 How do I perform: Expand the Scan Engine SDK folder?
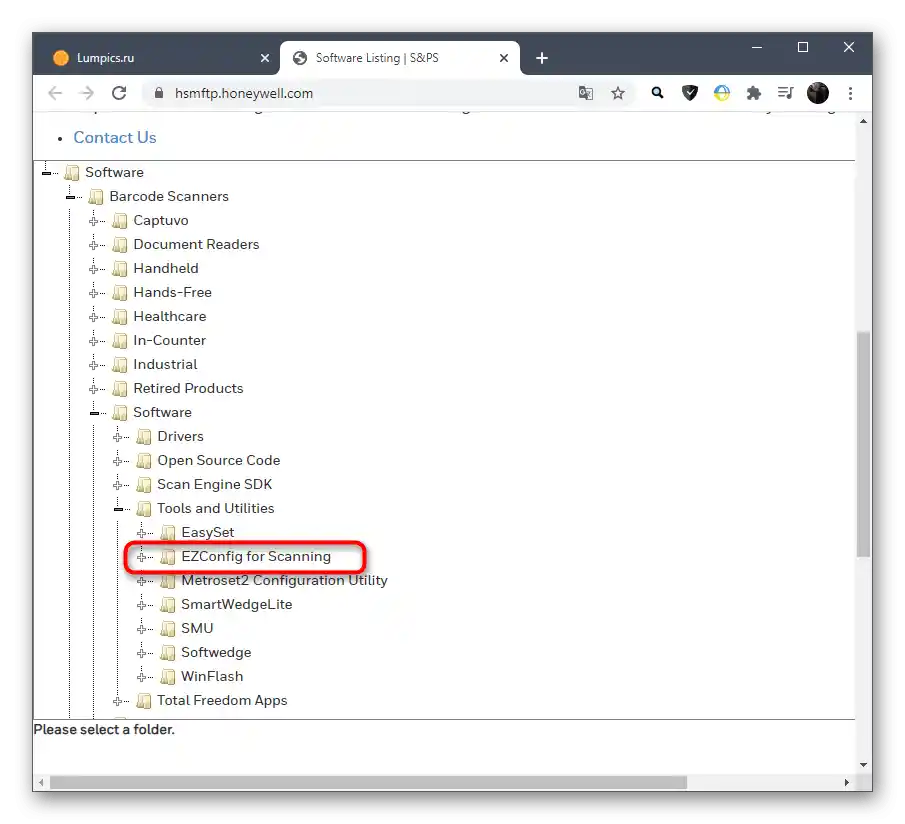118,485
